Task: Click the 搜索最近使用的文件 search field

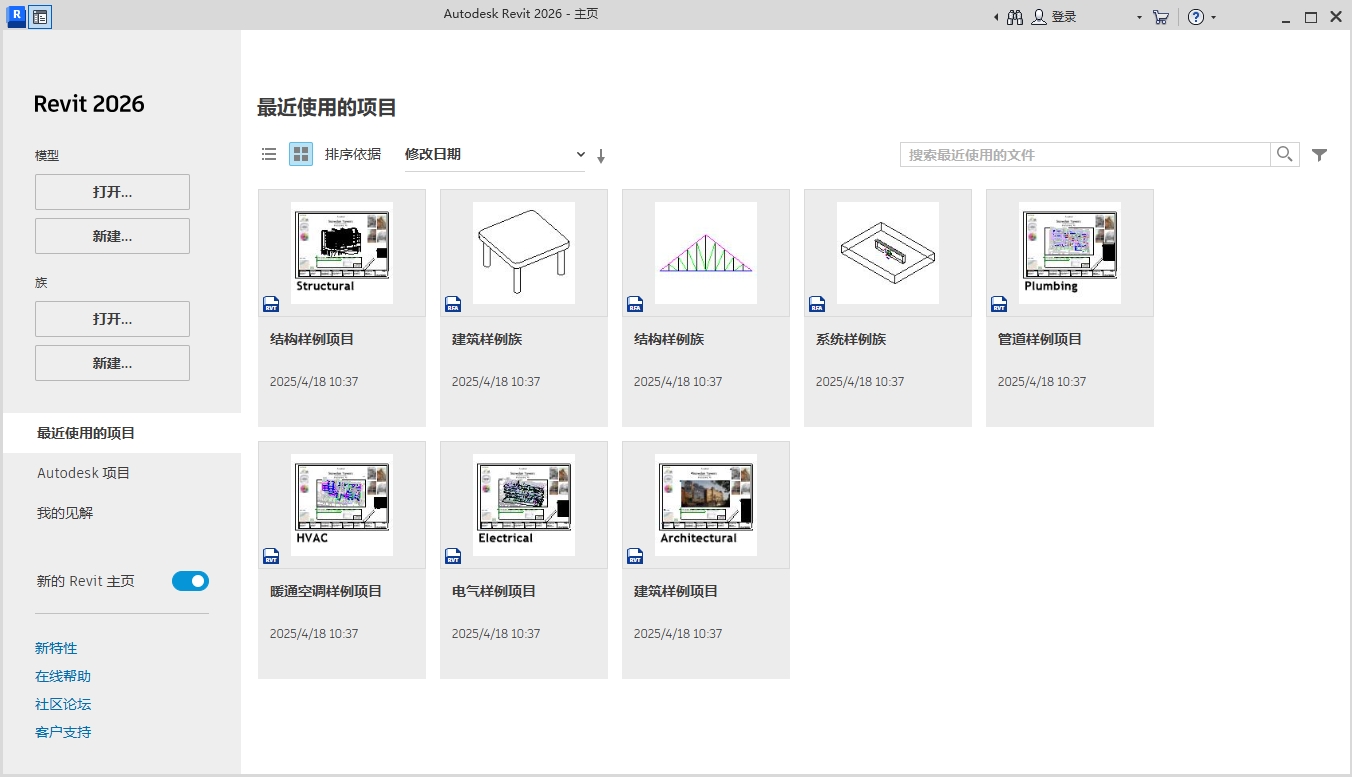Action: [x=1085, y=155]
